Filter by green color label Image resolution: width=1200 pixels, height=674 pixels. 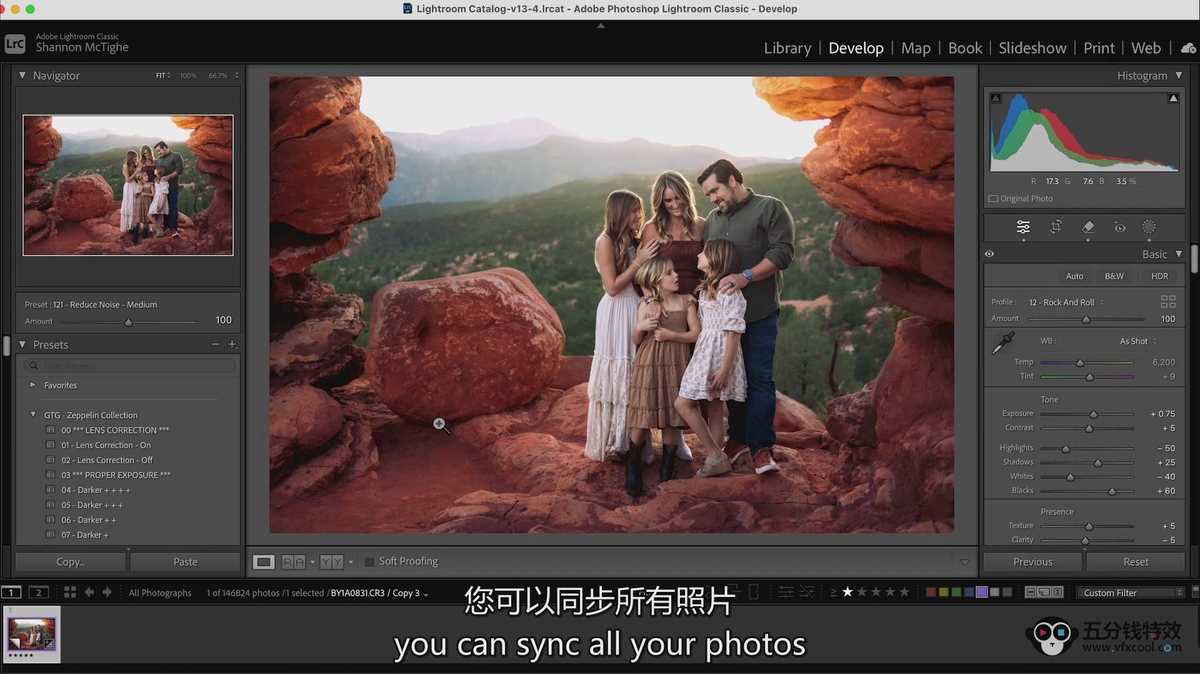tap(957, 592)
